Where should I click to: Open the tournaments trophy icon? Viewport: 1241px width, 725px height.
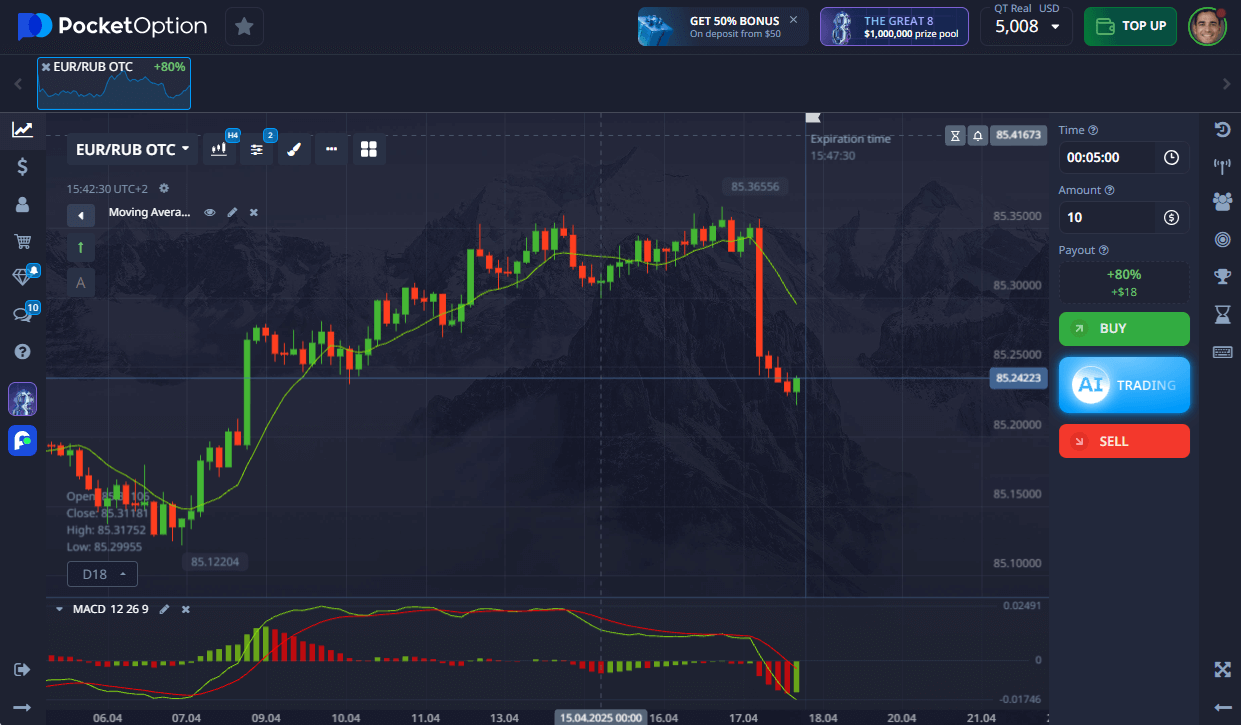[x=1221, y=276]
